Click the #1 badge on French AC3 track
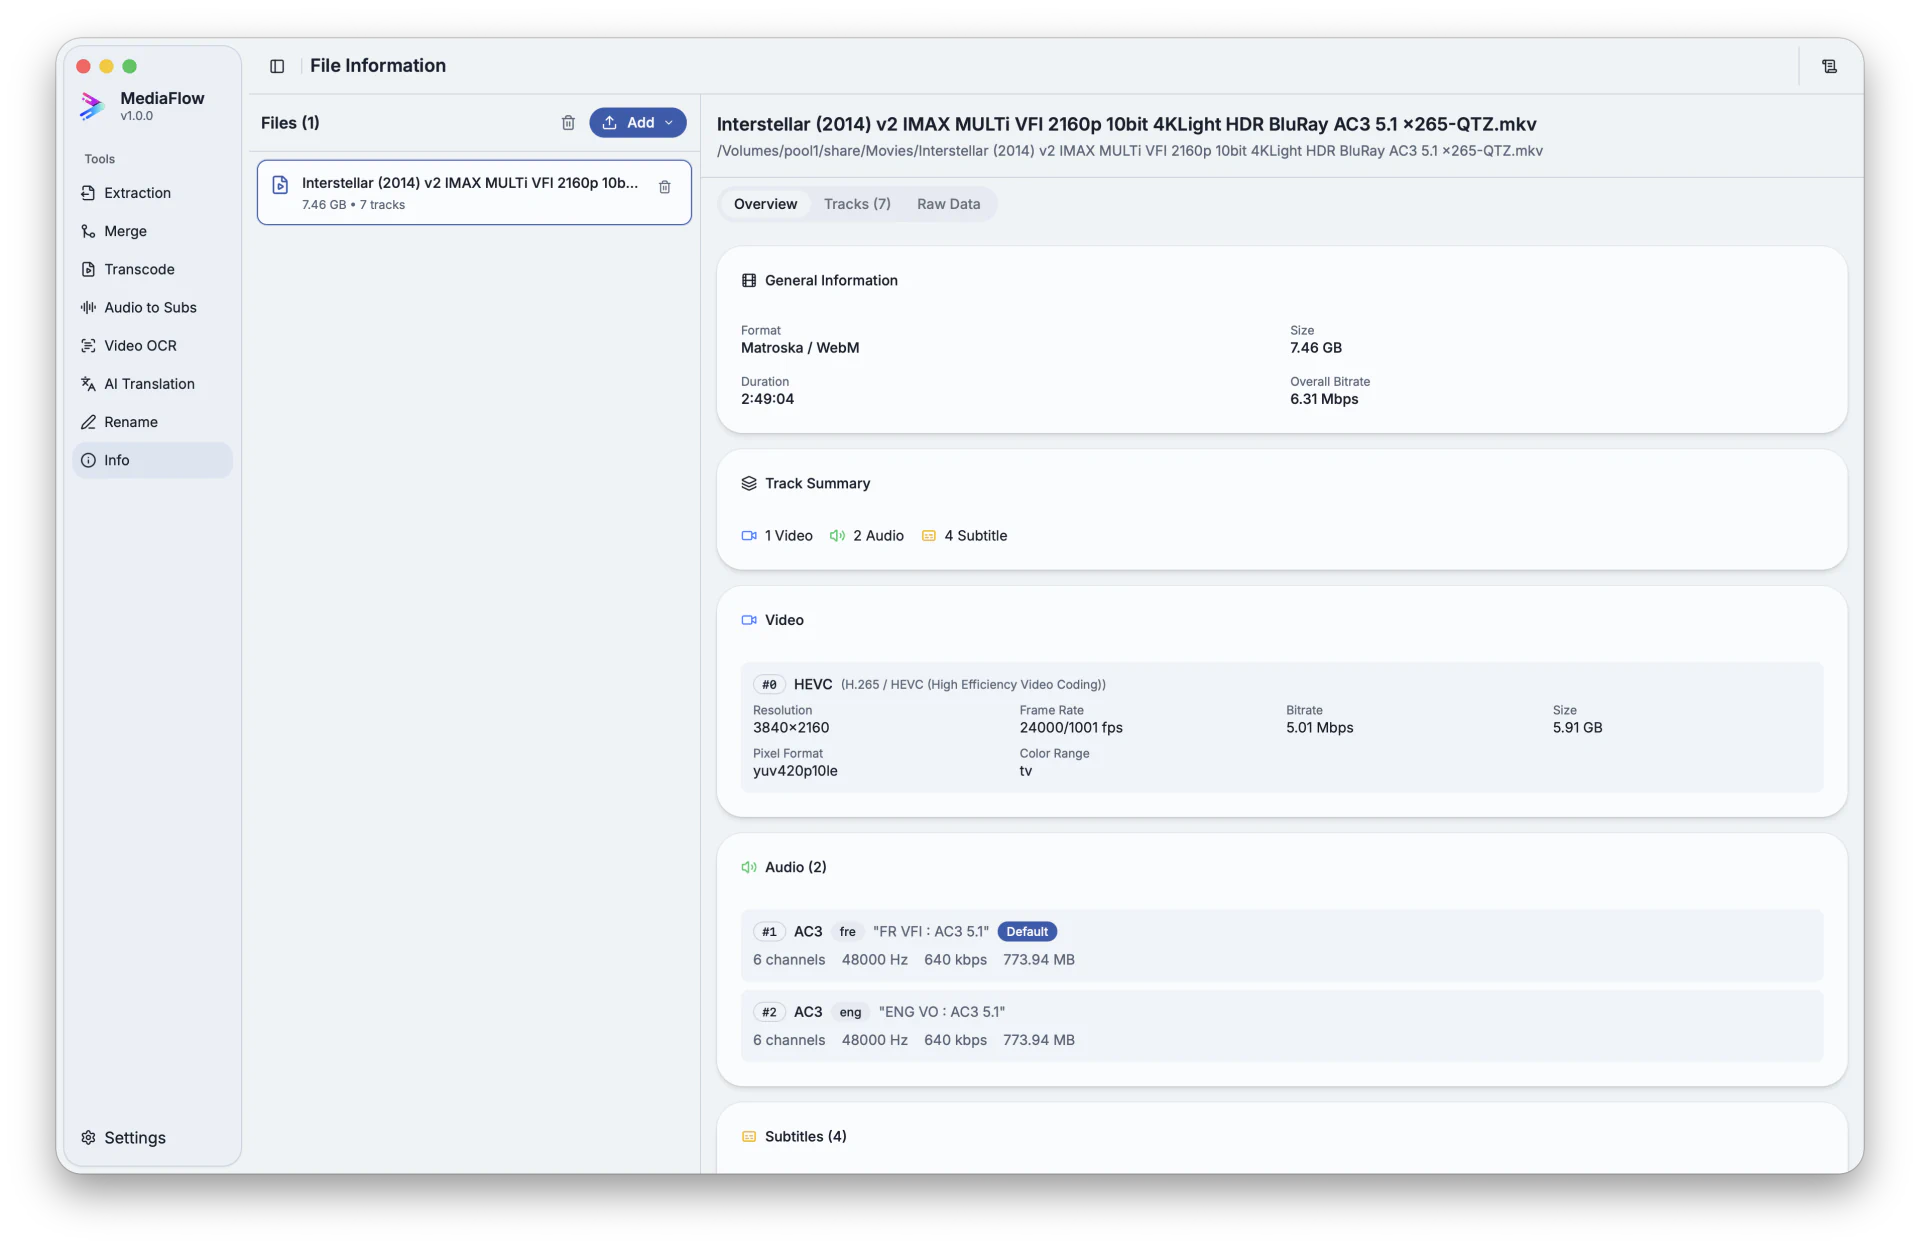 coord(769,932)
